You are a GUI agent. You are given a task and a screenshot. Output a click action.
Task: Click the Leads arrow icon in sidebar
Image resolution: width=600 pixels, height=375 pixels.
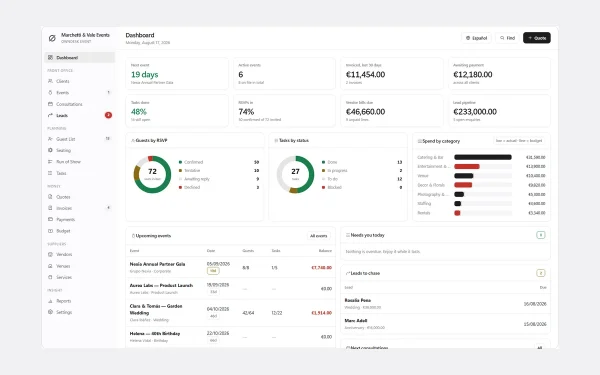(x=50, y=115)
